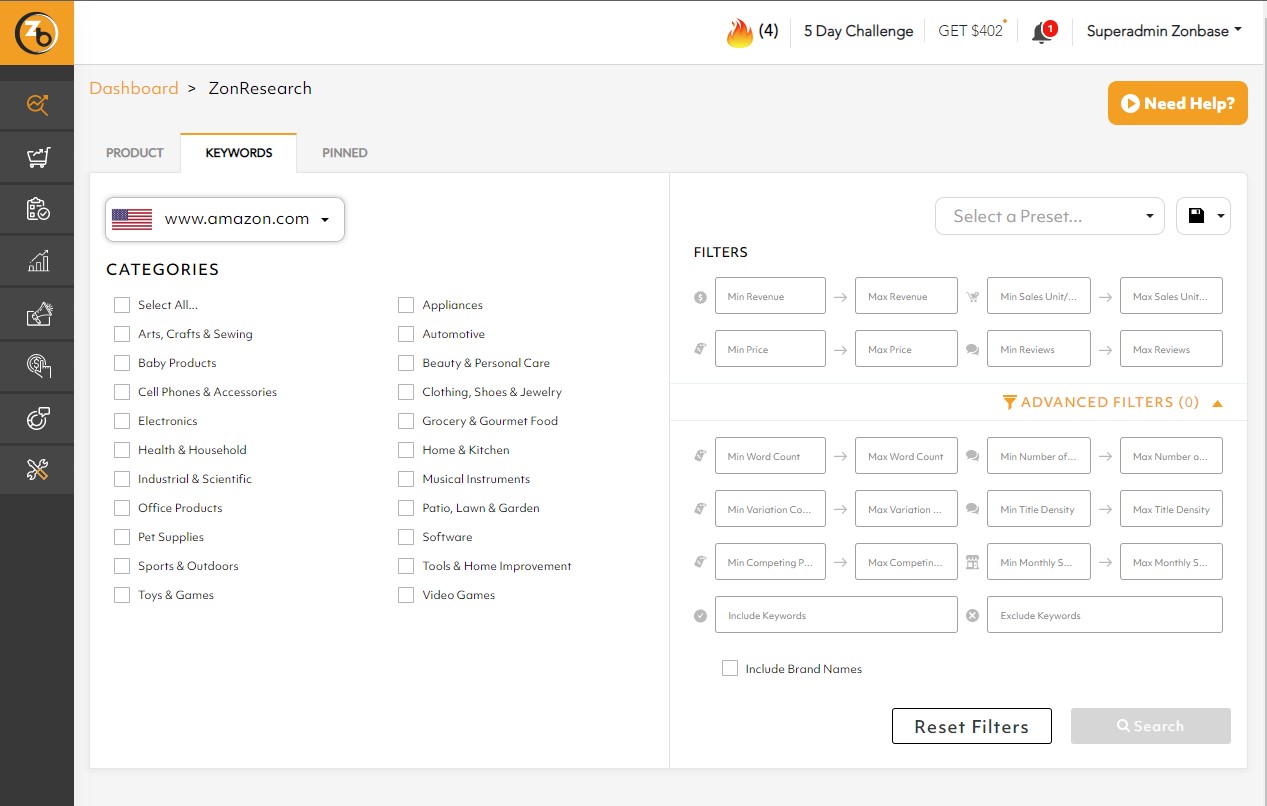
Task: Open the Select a Preset dropdown
Action: tap(1048, 215)
